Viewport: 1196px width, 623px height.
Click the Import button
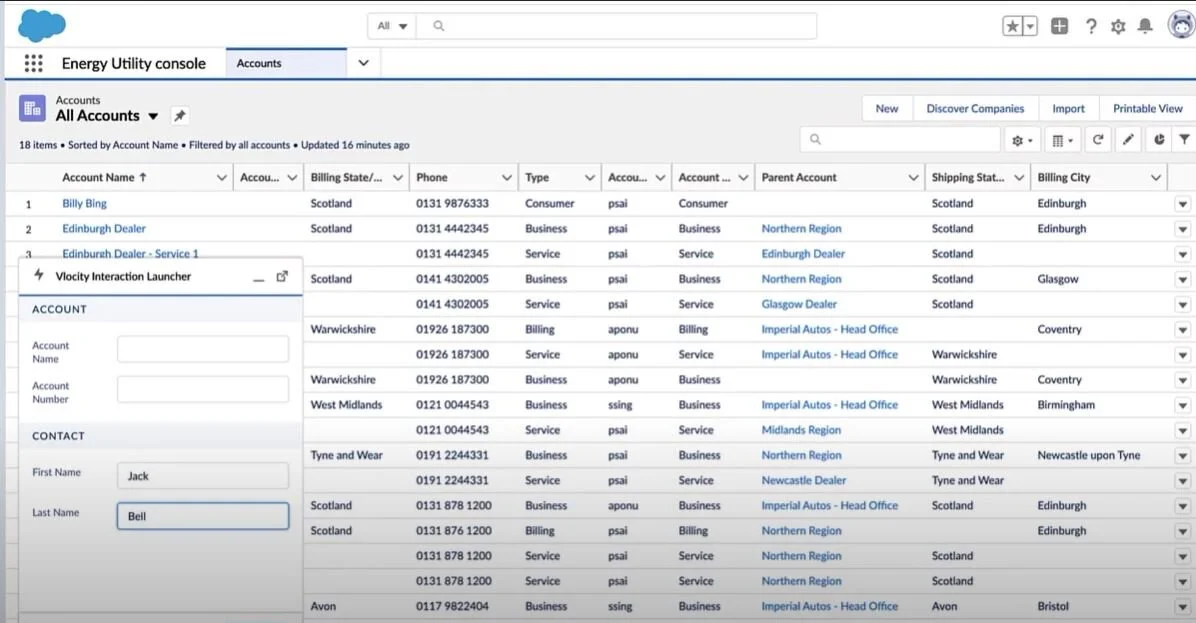point(1068,108)
